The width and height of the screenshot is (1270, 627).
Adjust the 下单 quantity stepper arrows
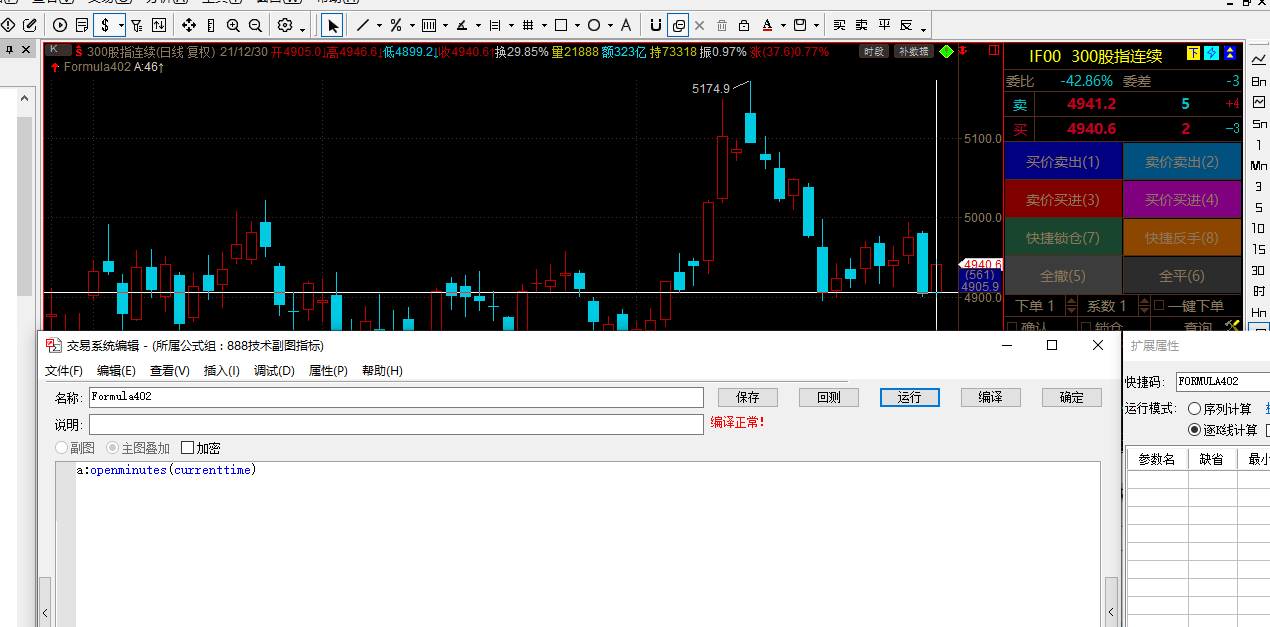(1071, 305)
